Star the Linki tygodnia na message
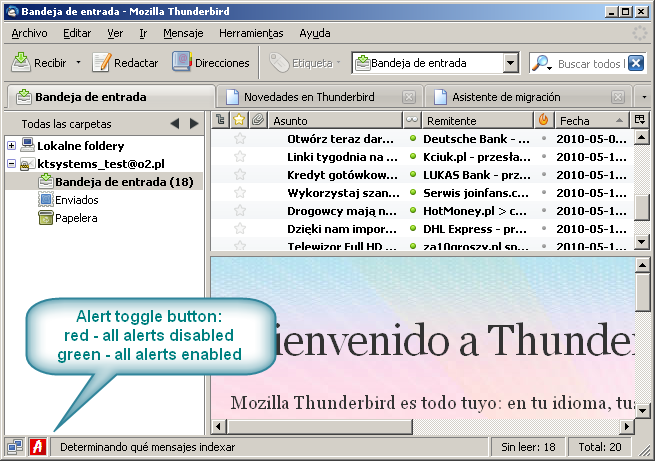Viewport: 655px width, 461px height. pyautogui.click(x=240, y=157)
